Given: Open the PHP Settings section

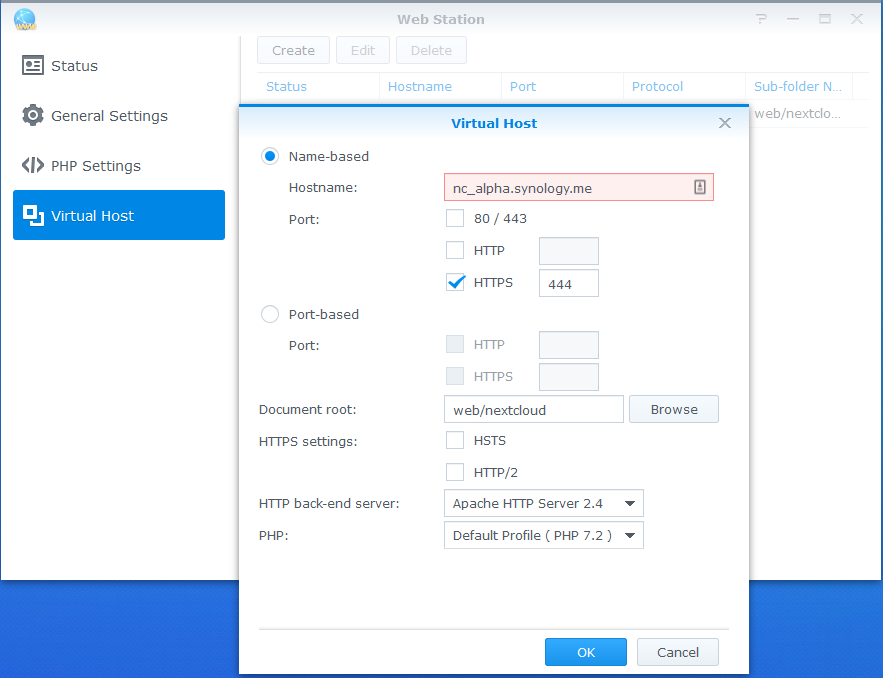Looking at the screenshot, I should click(x=119, y=166).
